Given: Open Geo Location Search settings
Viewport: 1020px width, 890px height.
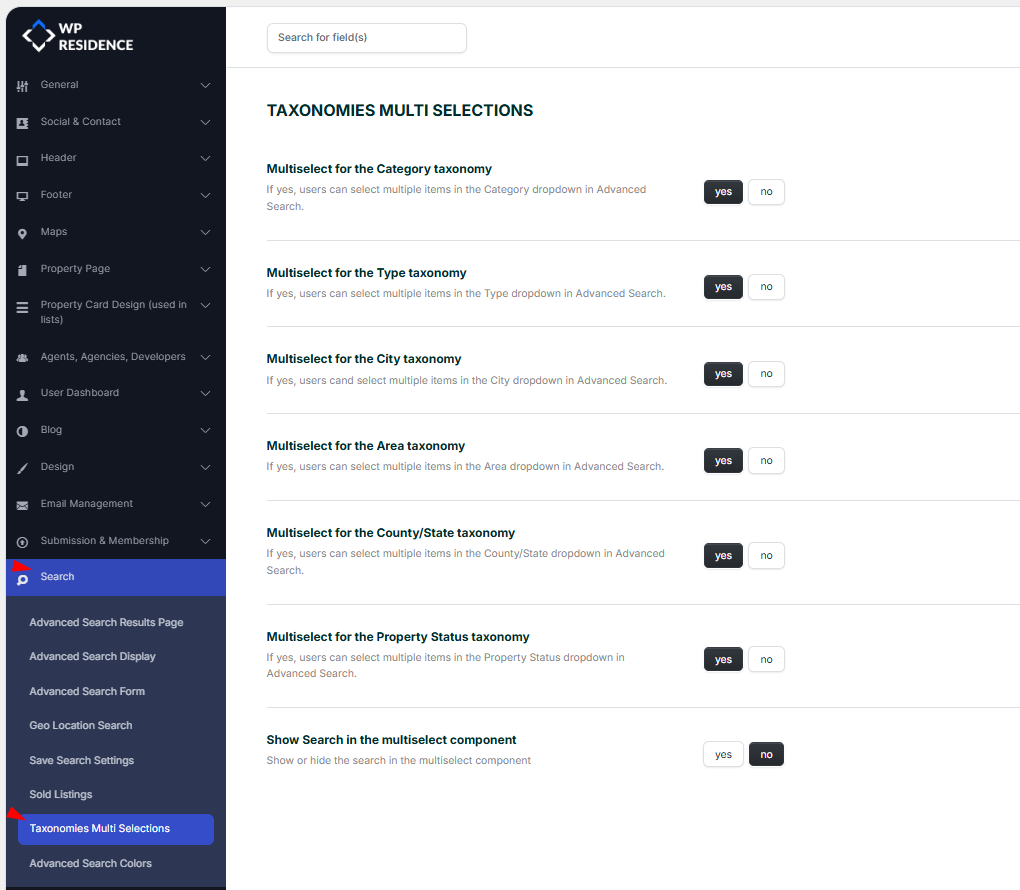Looking at the screenshot, I should [81, 725].
